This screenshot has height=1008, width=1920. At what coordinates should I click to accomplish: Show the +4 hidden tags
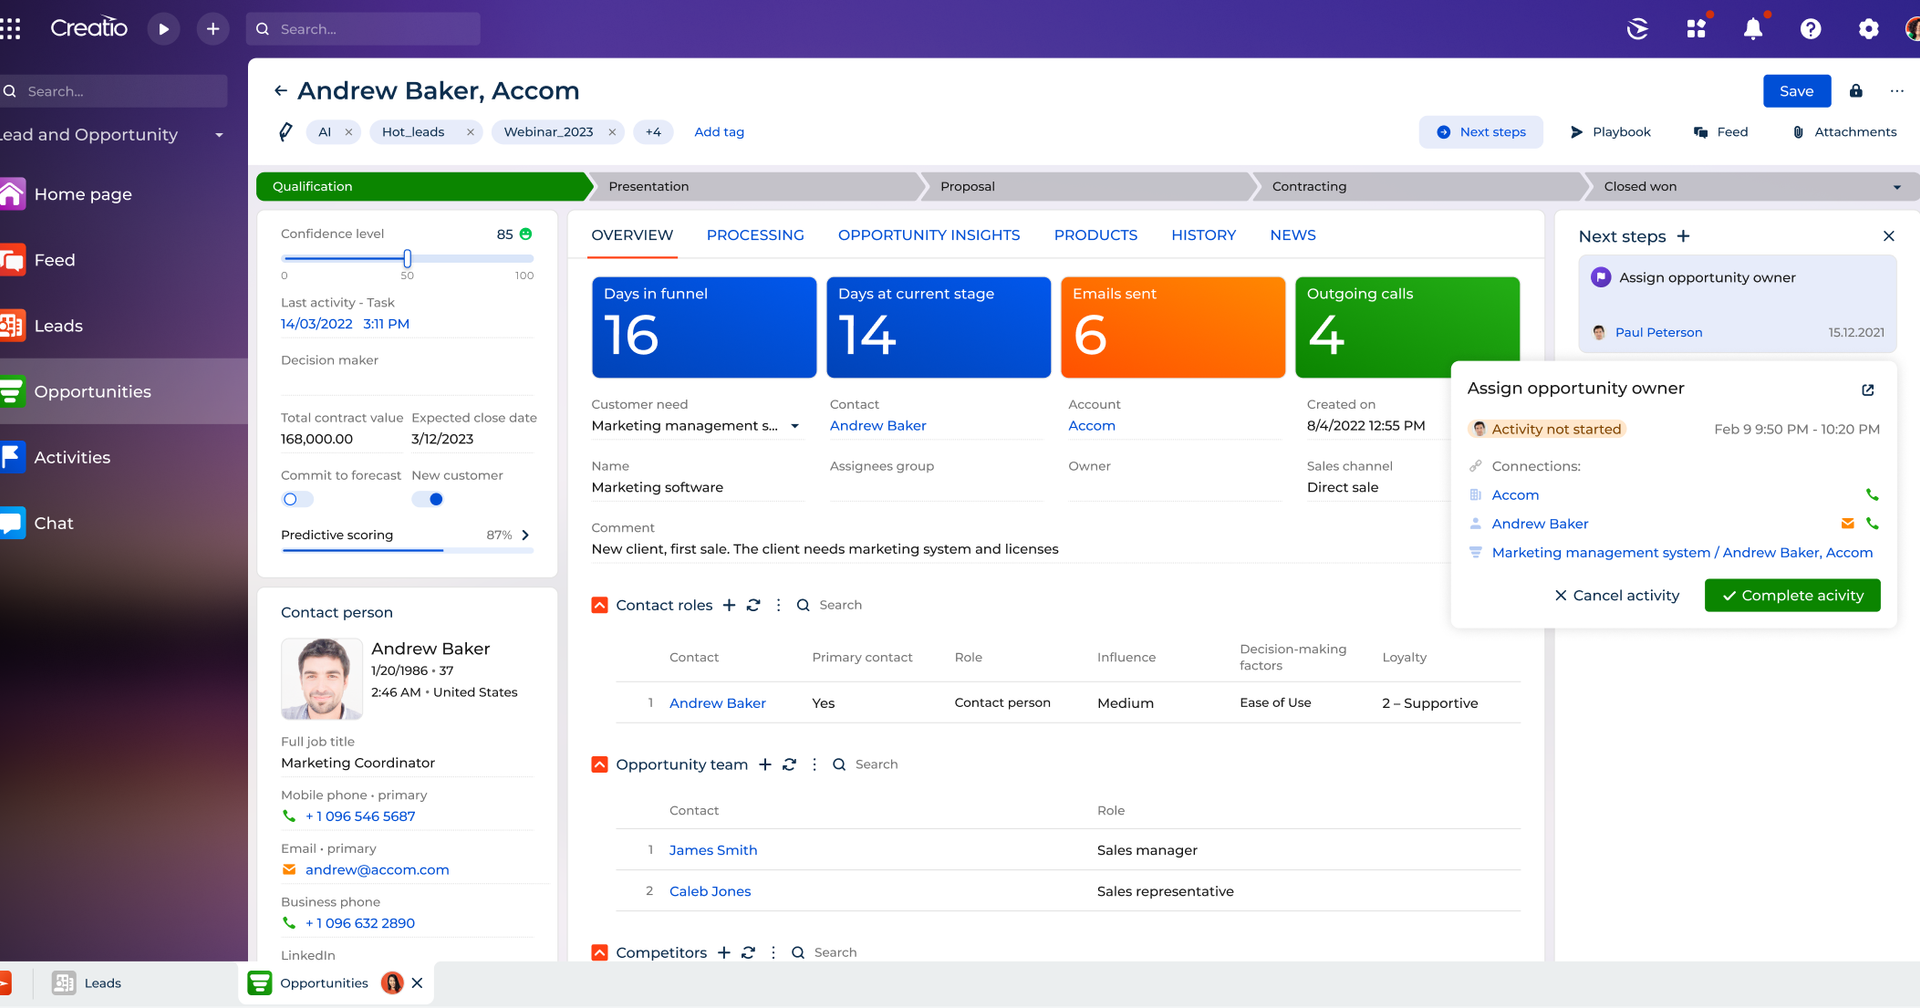click(653, 132)
